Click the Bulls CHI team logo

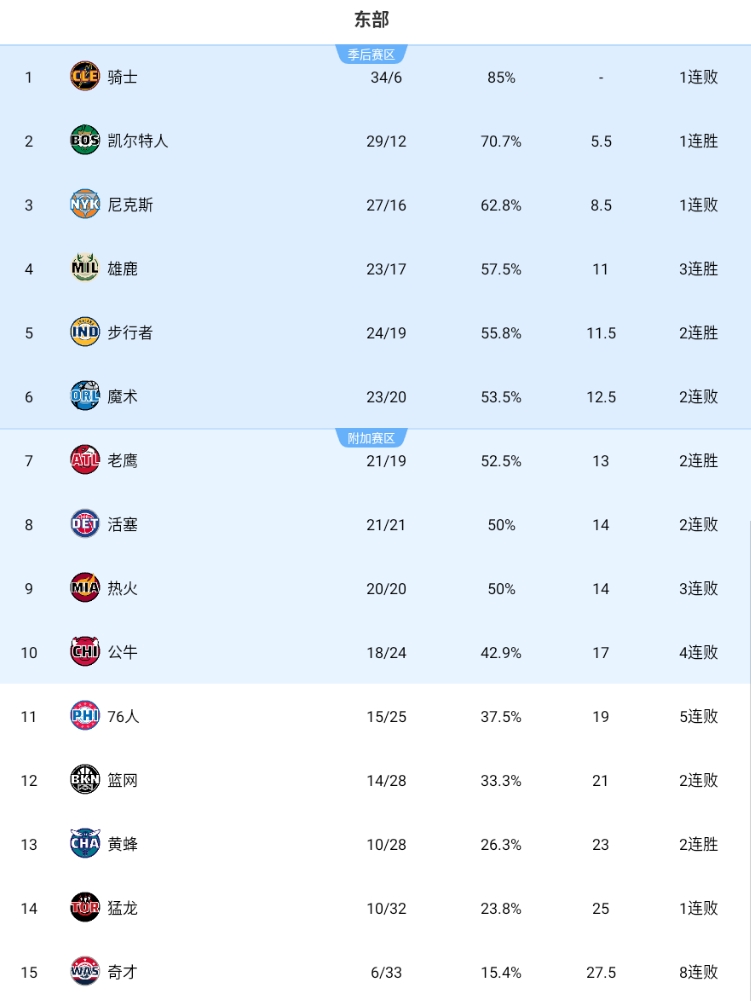pos(85,652)
